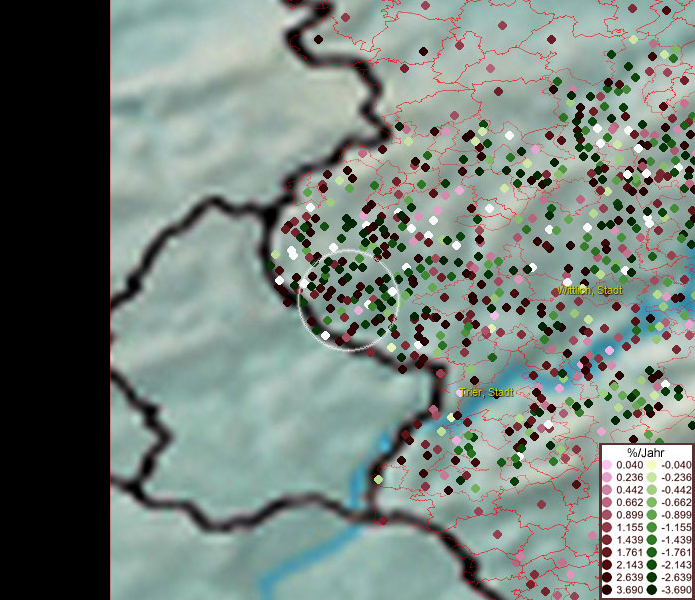Click the legend value text 0.040
695x600 pixels.
click(x=629, y=465)
